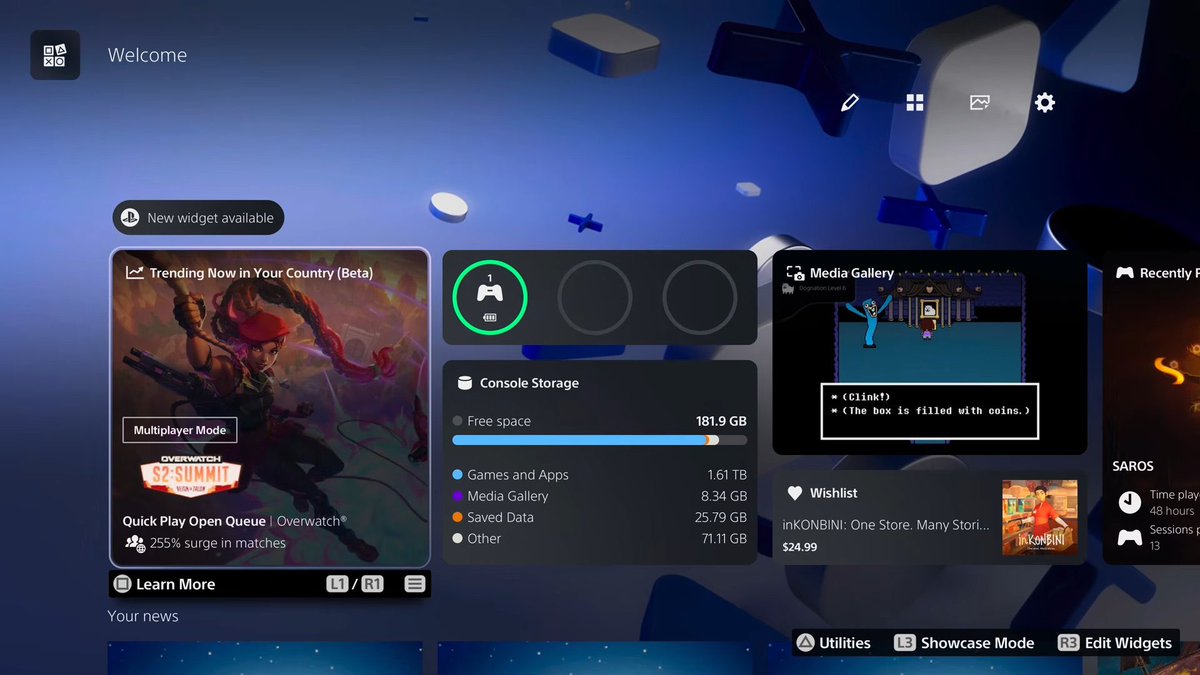Viewport: 1200px width, 675px height.
Task: Select the Games and Apps storage row
Action: click(600, 475)
